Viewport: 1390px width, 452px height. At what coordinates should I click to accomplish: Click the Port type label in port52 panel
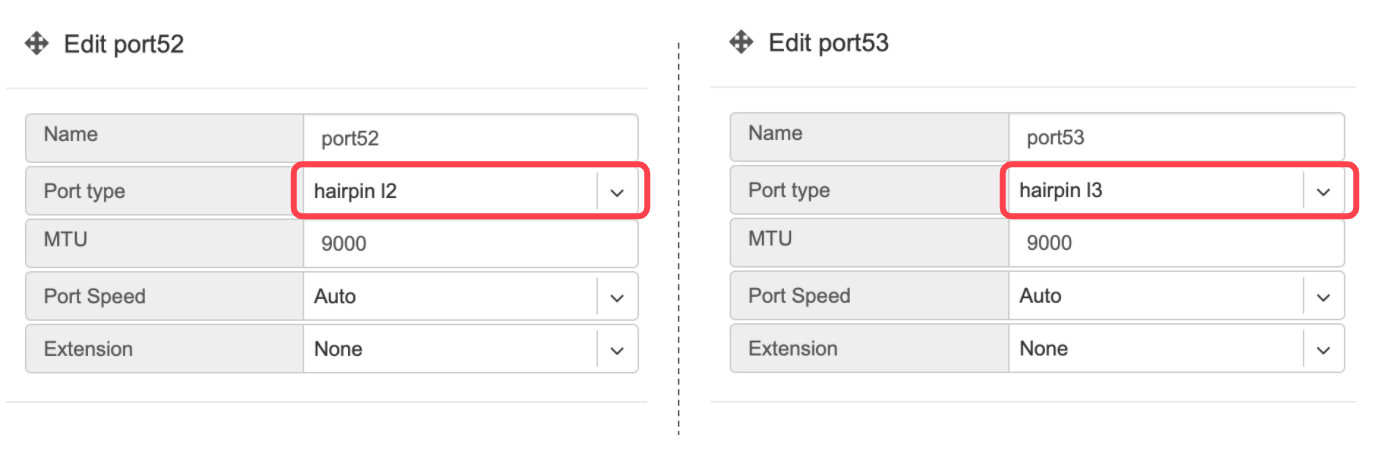coord(85,190)
